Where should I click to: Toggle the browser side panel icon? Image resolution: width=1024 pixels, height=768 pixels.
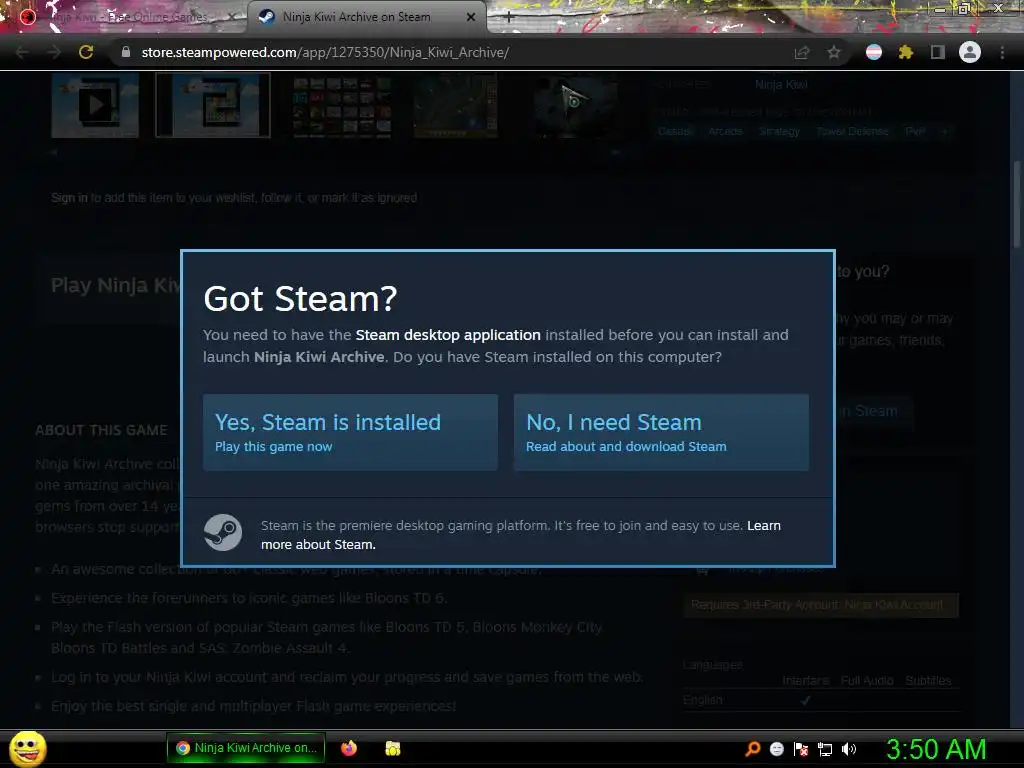(937, 52)
